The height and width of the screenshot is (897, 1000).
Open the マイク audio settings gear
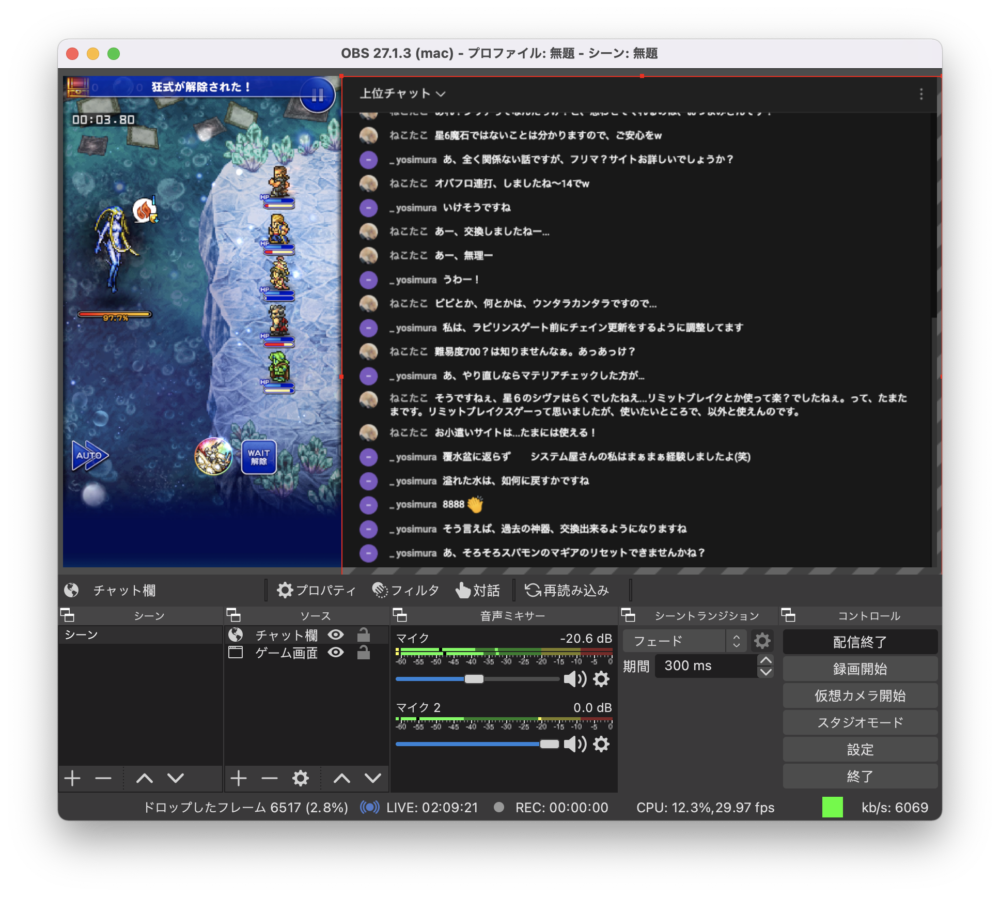tap(601, 679)
